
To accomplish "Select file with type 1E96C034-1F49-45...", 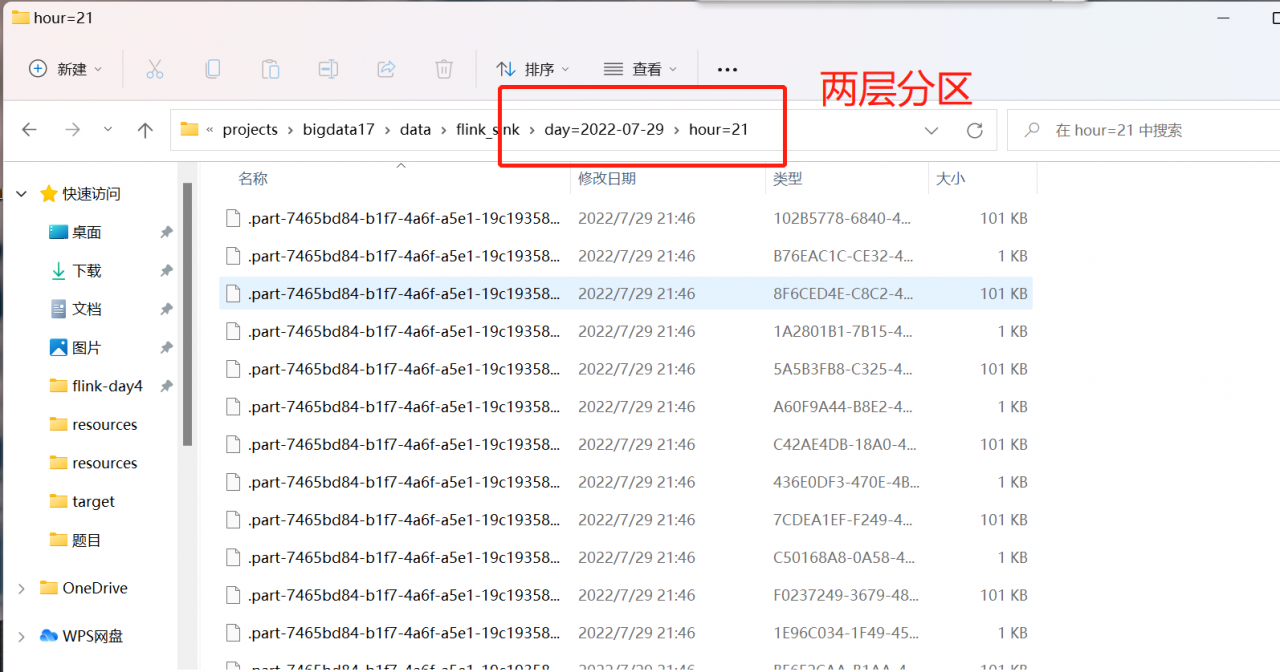I will (626, 633).
